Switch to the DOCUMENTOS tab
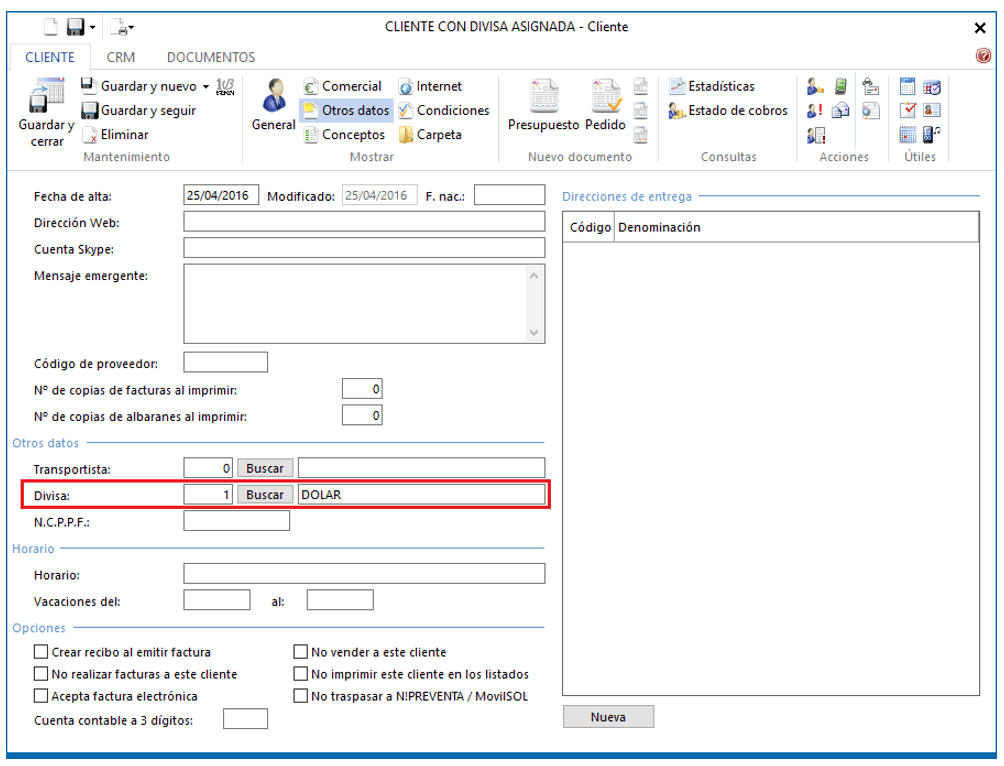 [x=211, y=58]
